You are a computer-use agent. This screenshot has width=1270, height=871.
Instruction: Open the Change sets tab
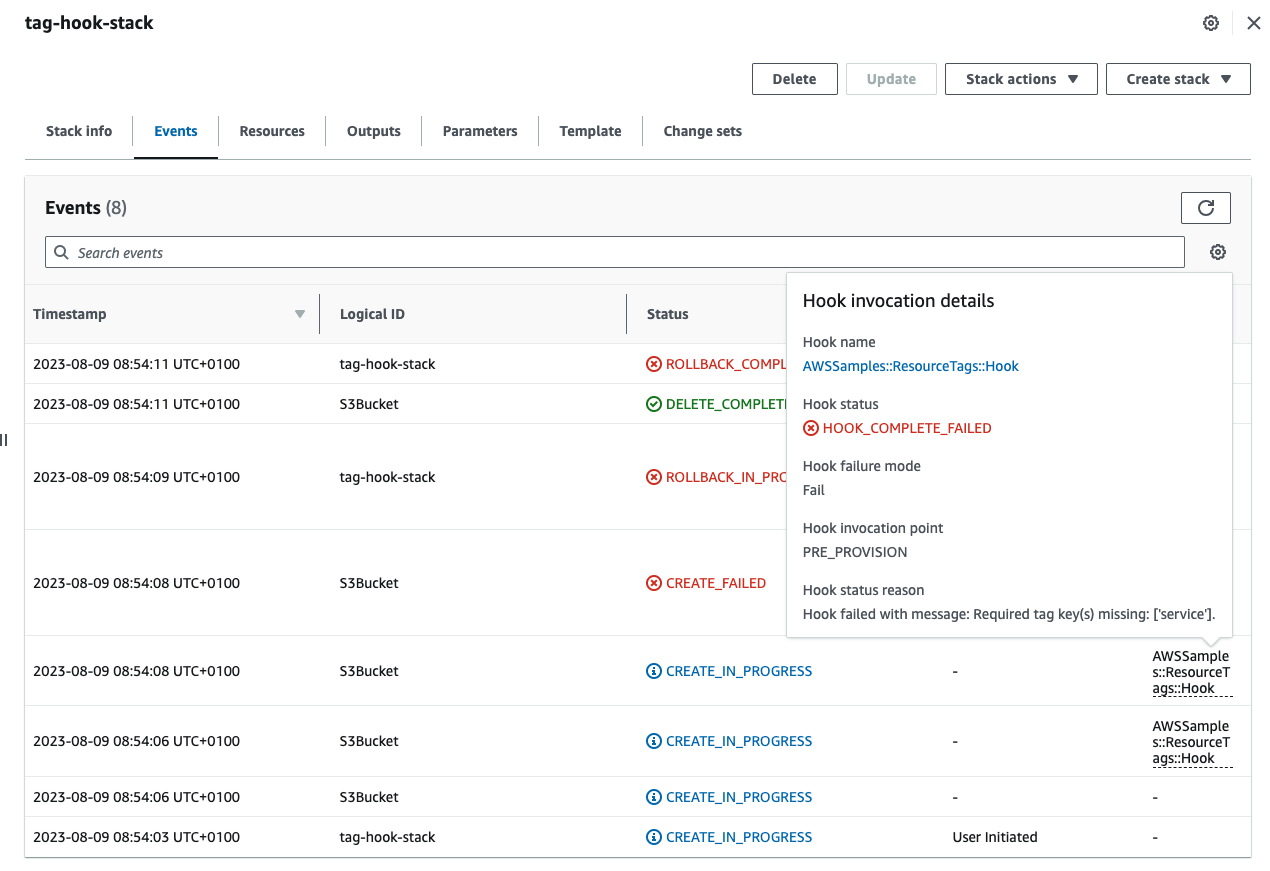pyautogui.click(x=703, y=131)
